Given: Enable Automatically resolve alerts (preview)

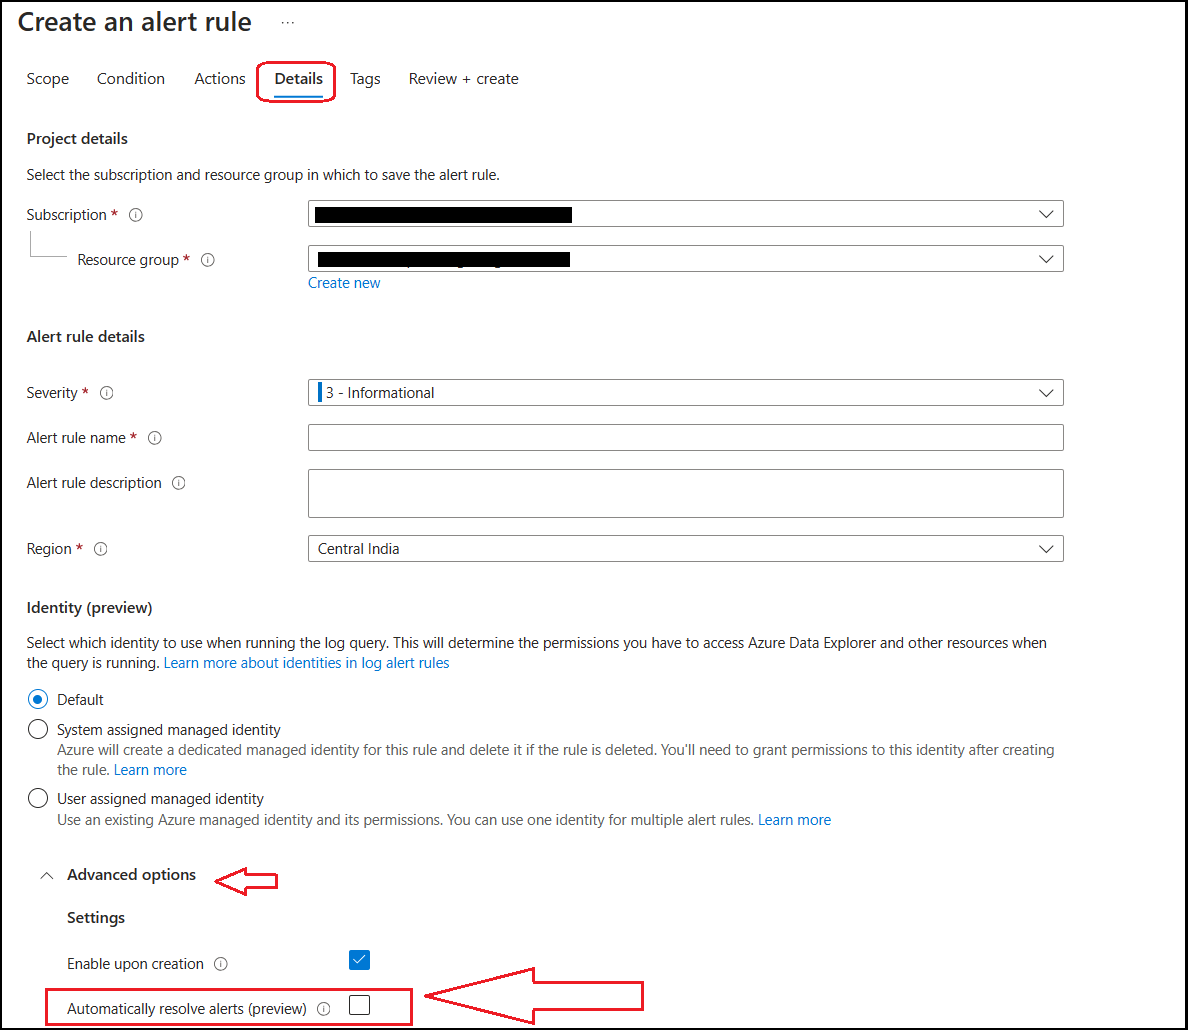Looking at the screenshot, I should coord(359,1005).
